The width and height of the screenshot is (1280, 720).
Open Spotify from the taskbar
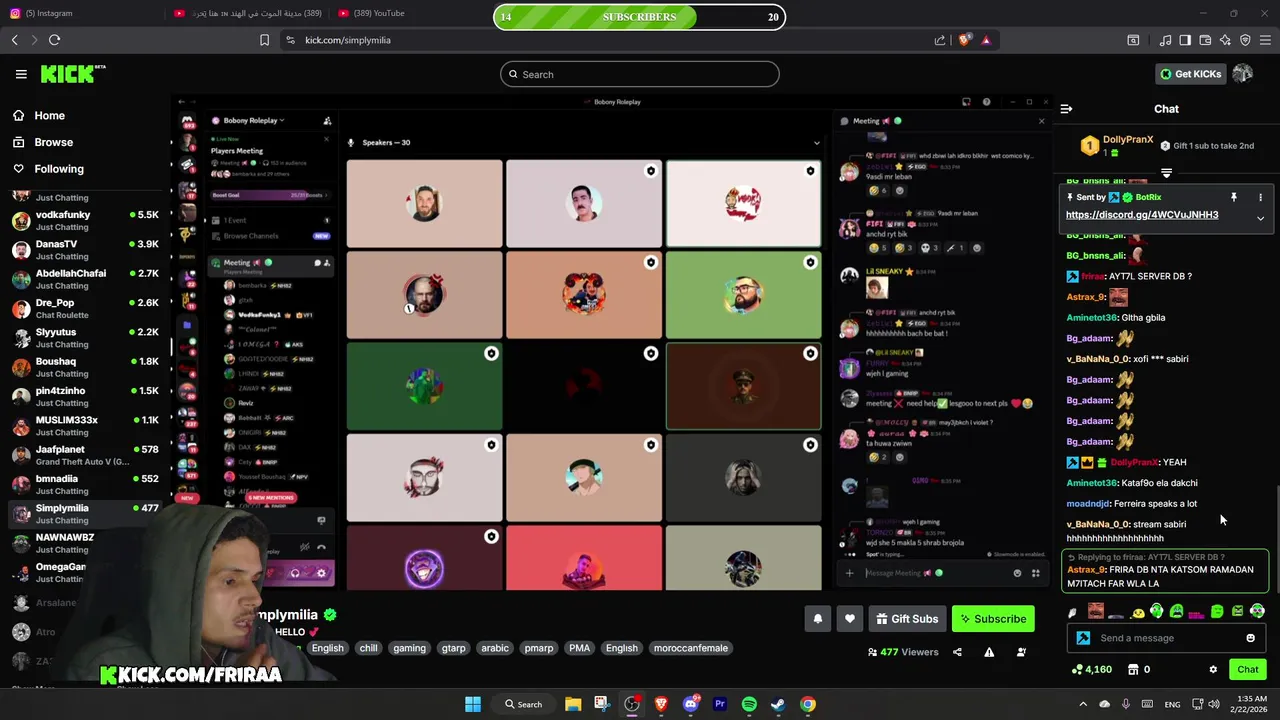(749, 704)
